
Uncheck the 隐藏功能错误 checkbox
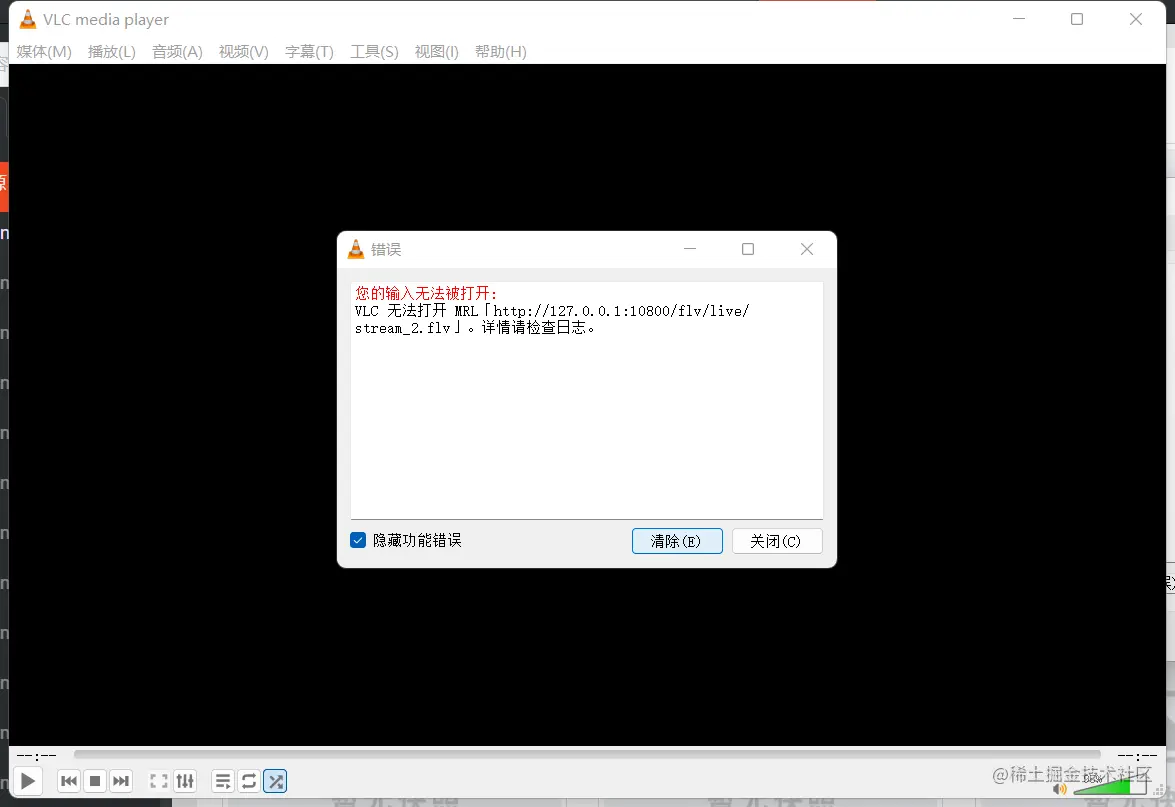pos(358,540)
